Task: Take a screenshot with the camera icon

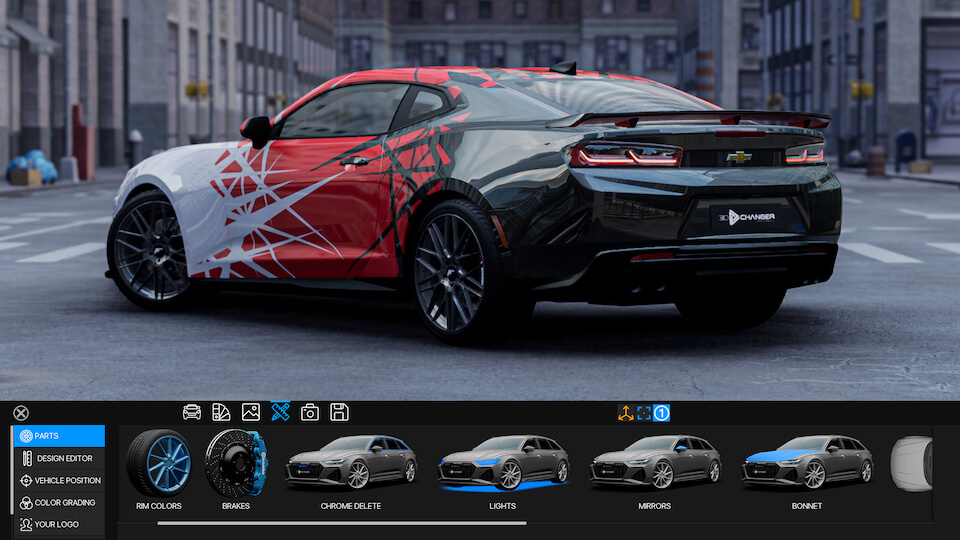Action: pyautogui.click(x=310, y=412)
